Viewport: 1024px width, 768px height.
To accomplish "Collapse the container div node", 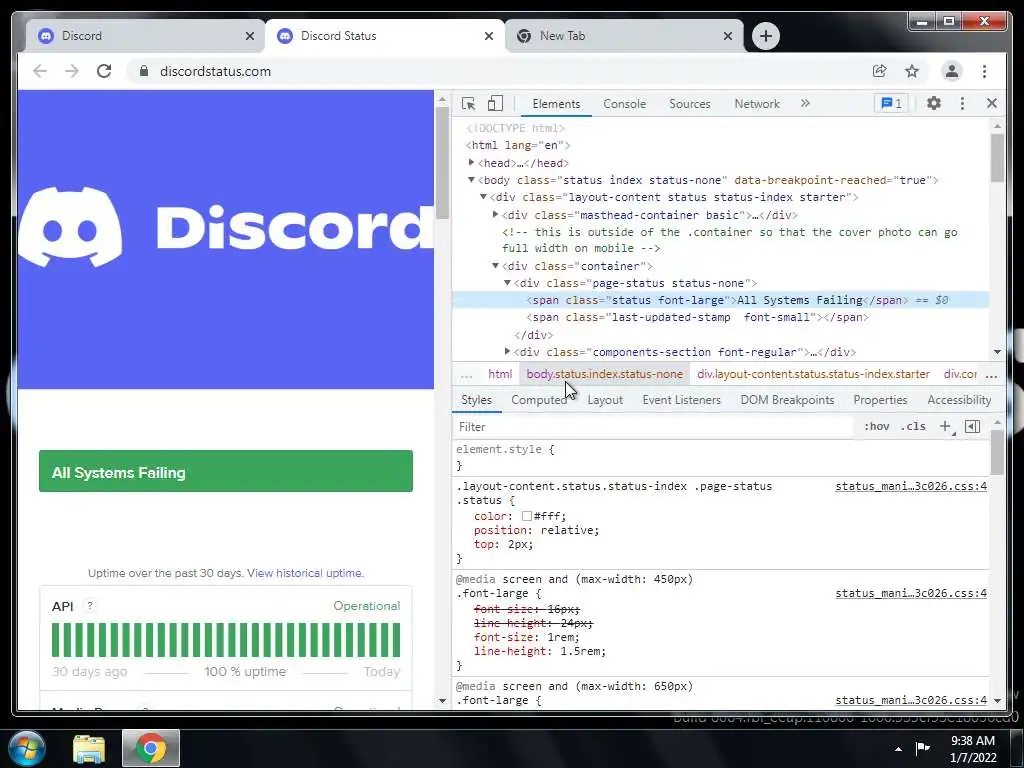I will tap(495, 266).
